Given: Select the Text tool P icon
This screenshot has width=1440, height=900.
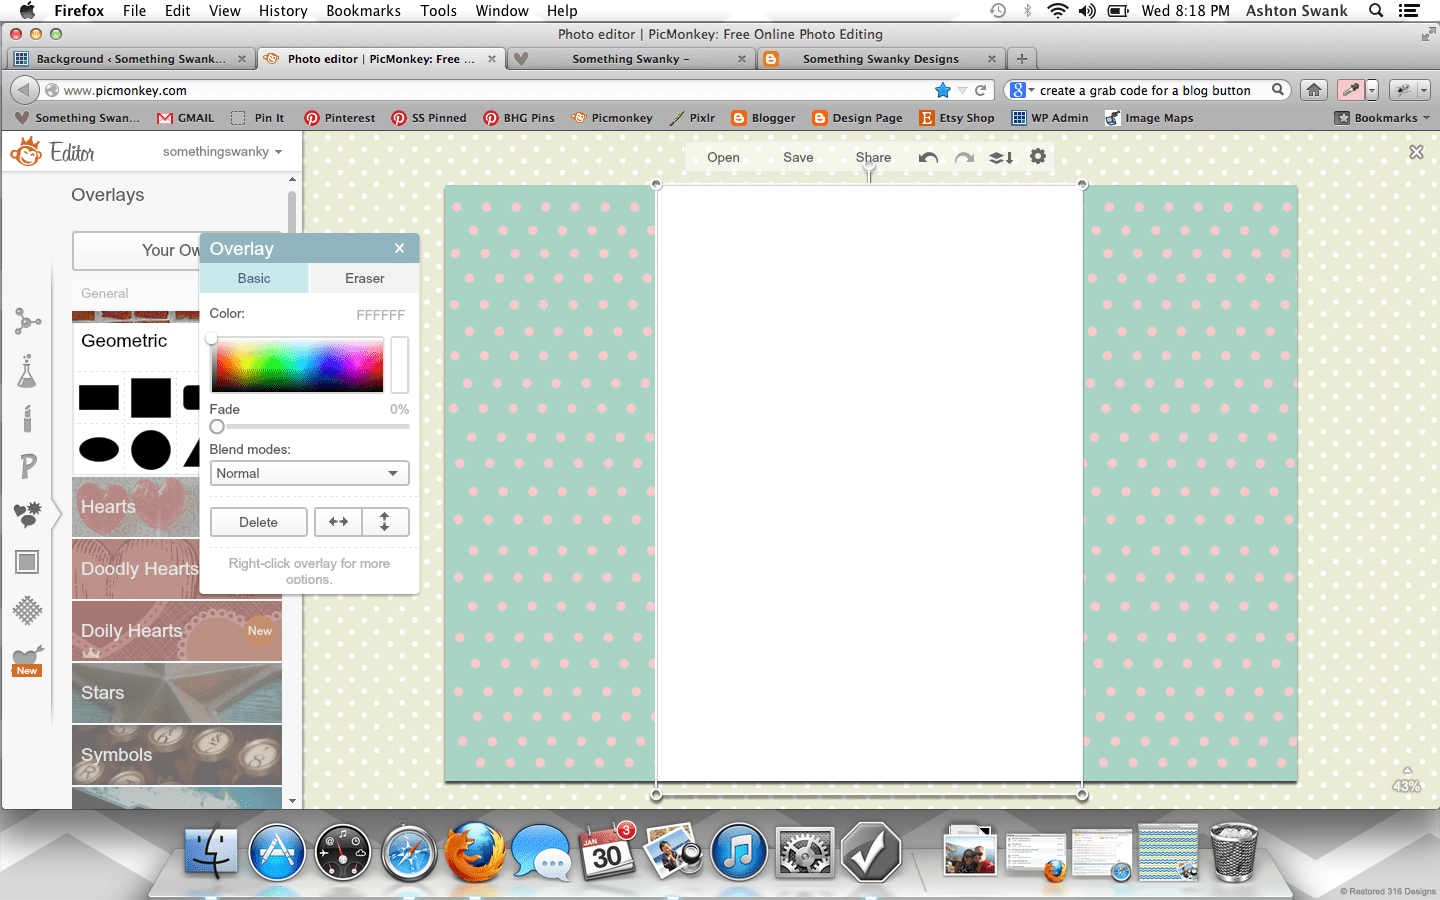Looking at the screenshot, I should pos(27,465).
